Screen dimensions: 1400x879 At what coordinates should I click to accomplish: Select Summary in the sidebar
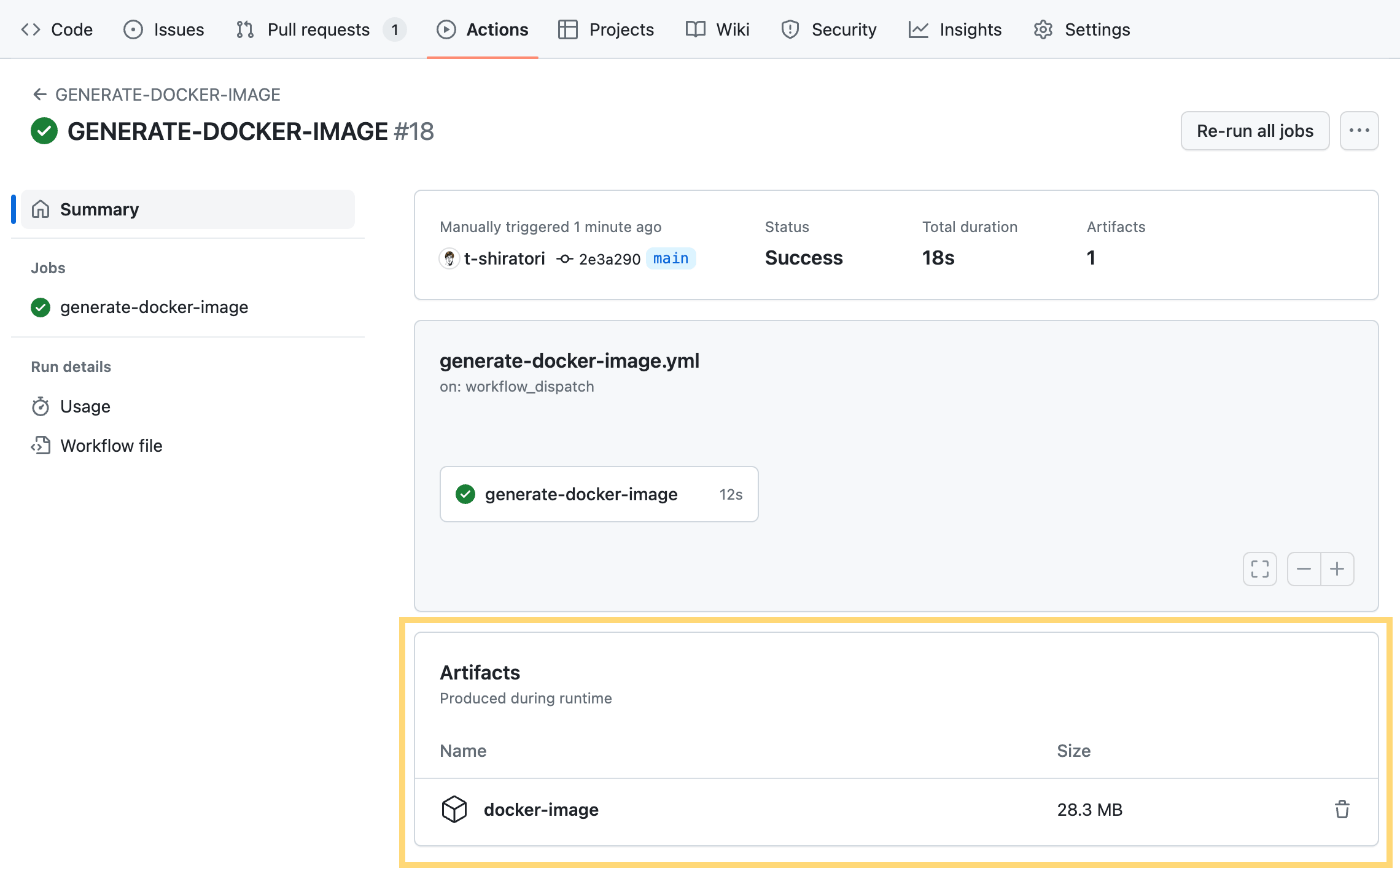coord(188,209)
